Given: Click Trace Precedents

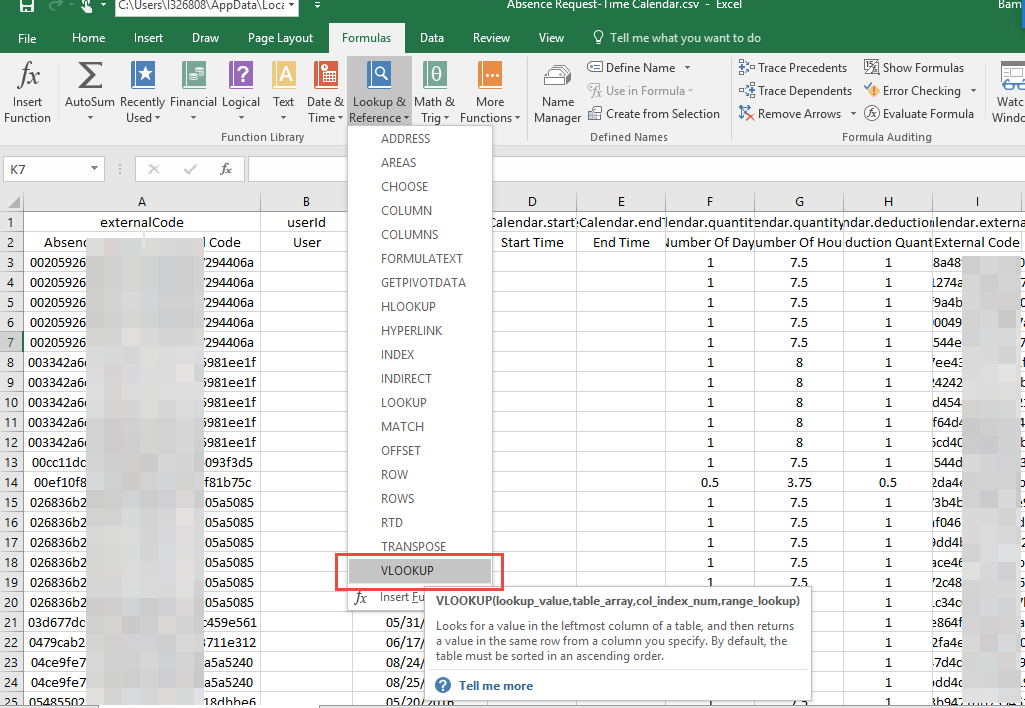Looking at the screenshot, I should coord(792,67).
